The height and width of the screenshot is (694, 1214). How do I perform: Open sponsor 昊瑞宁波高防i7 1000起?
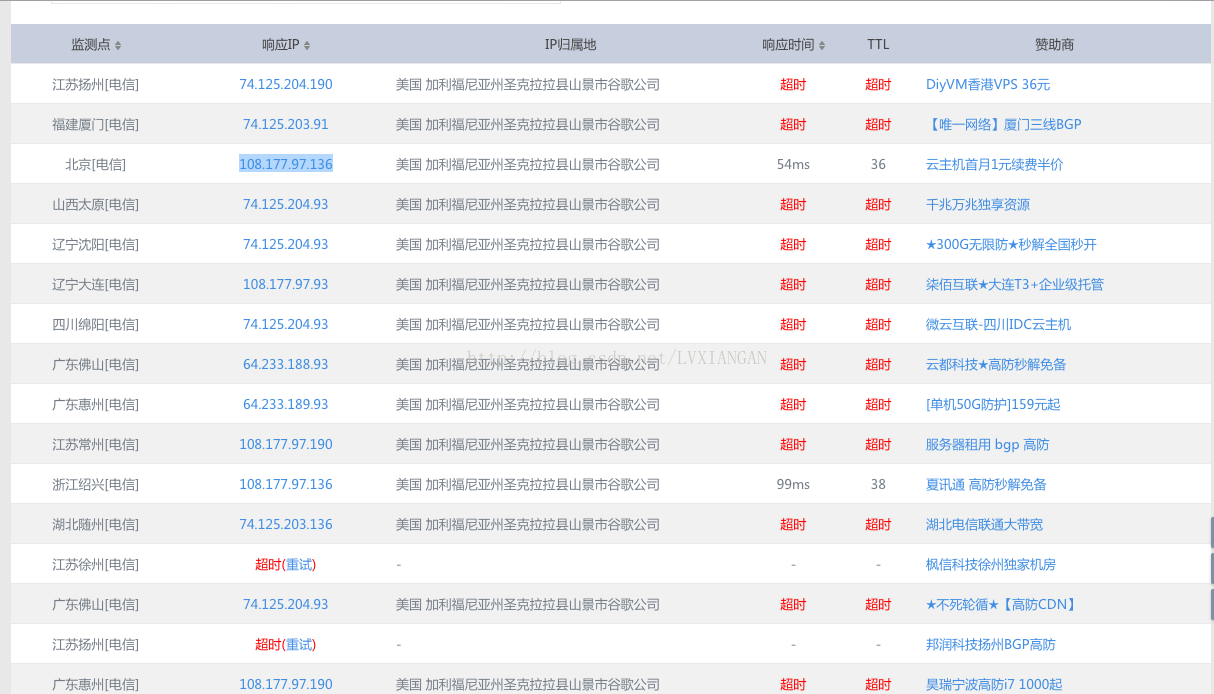coord(994,684)
